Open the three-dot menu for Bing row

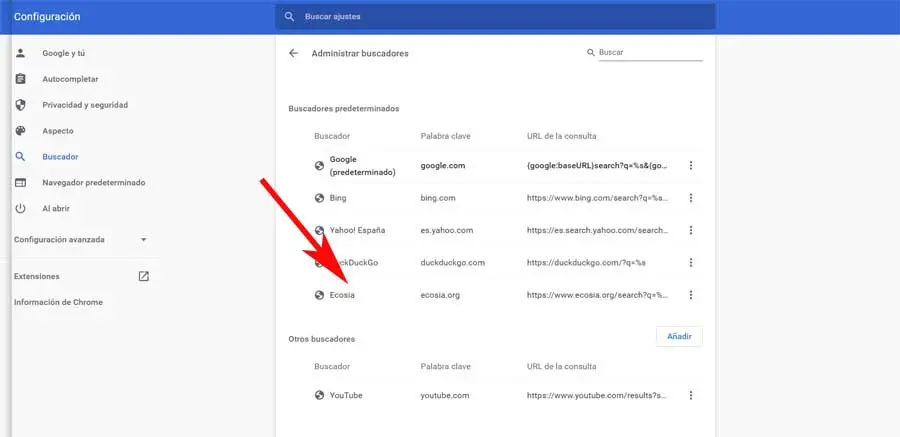pyautogui.click(x=690, y=198)
